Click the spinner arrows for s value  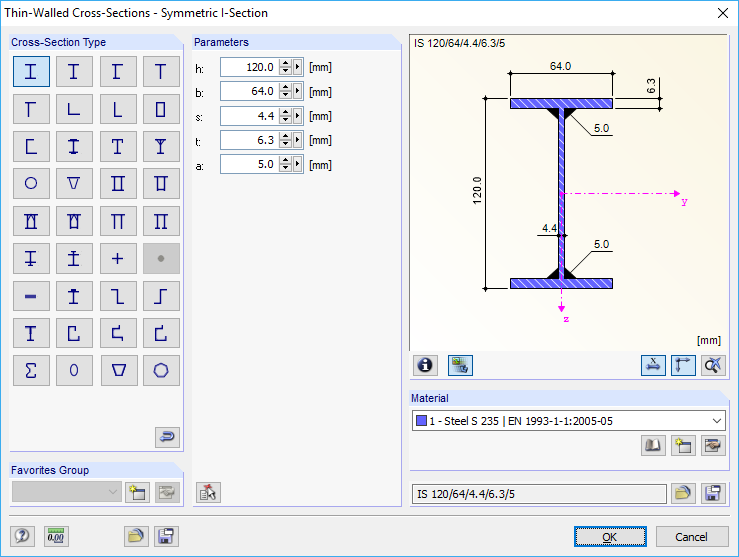point(285,115)
